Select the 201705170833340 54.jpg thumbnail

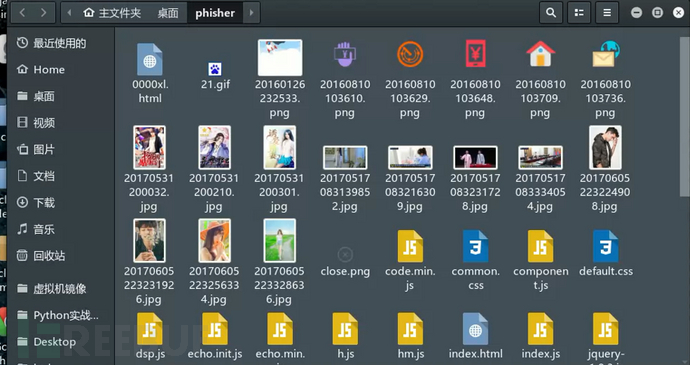click(540, 158)
